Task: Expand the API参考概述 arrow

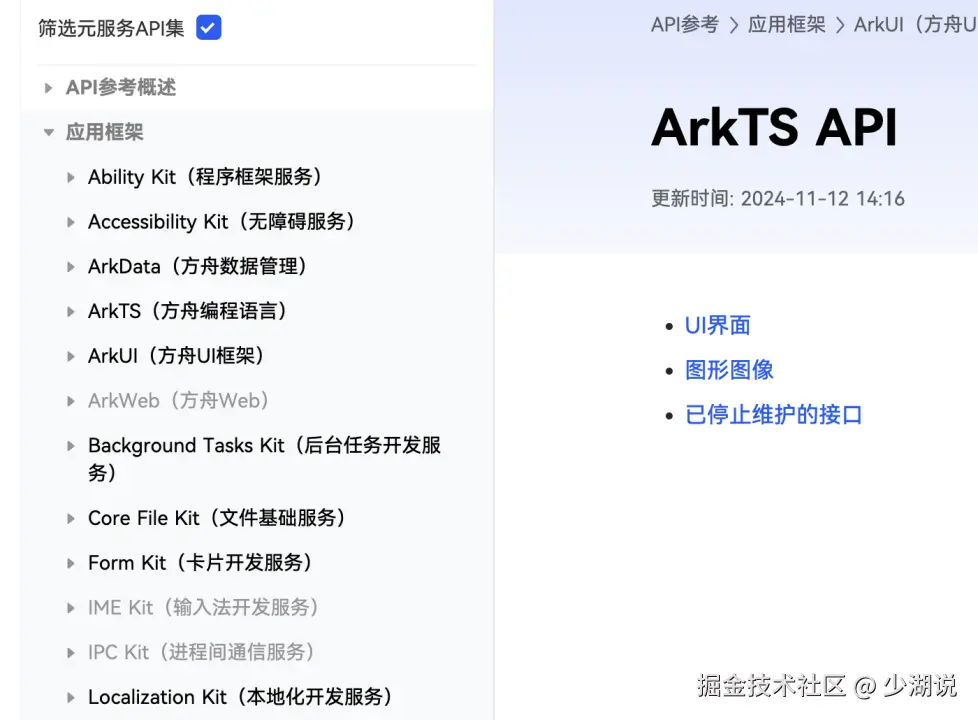Action: point(48,88)
